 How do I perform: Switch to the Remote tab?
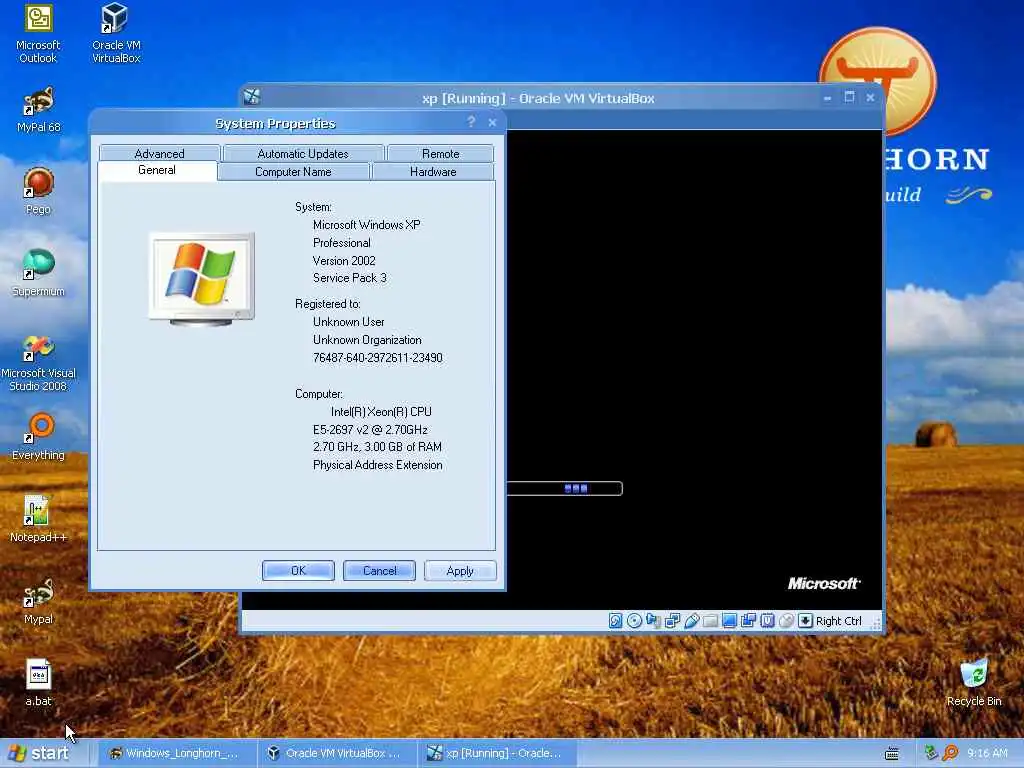click(x=440, y=153)
